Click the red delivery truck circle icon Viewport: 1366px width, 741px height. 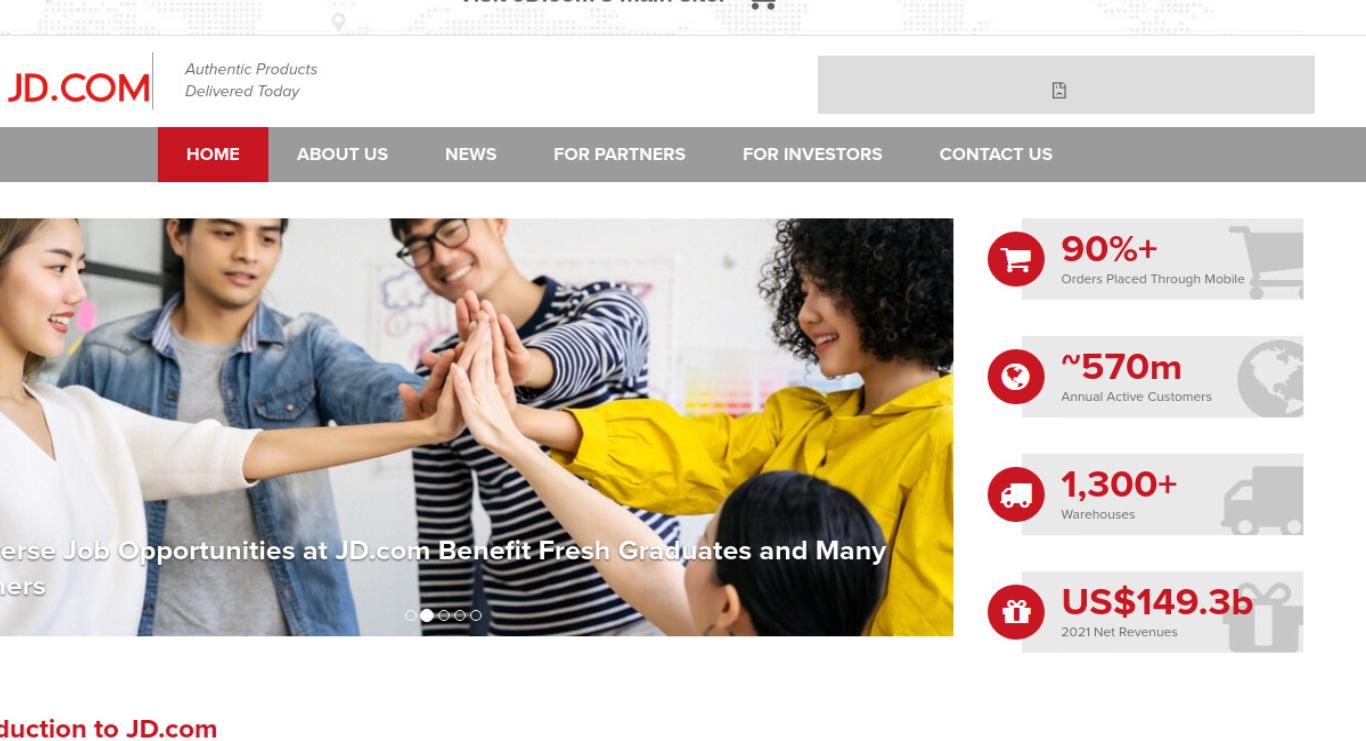[1016, 494]
